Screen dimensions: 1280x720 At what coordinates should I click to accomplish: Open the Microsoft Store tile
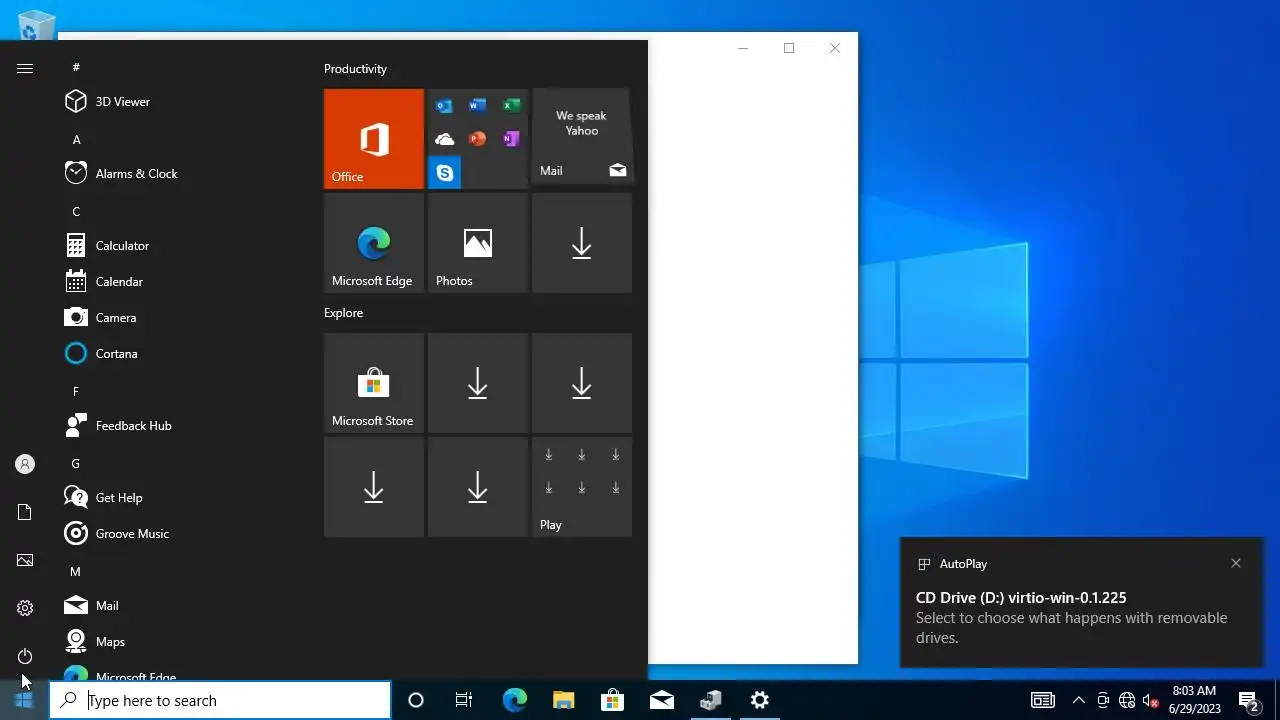[374, 383]
